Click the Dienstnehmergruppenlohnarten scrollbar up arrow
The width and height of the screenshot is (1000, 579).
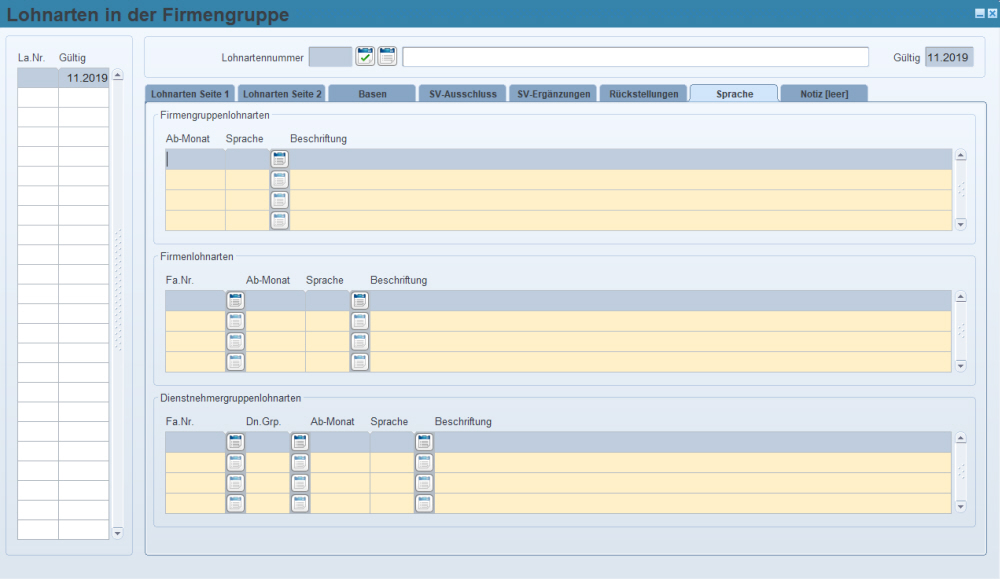pyautogui.click(x=960, y=438)
